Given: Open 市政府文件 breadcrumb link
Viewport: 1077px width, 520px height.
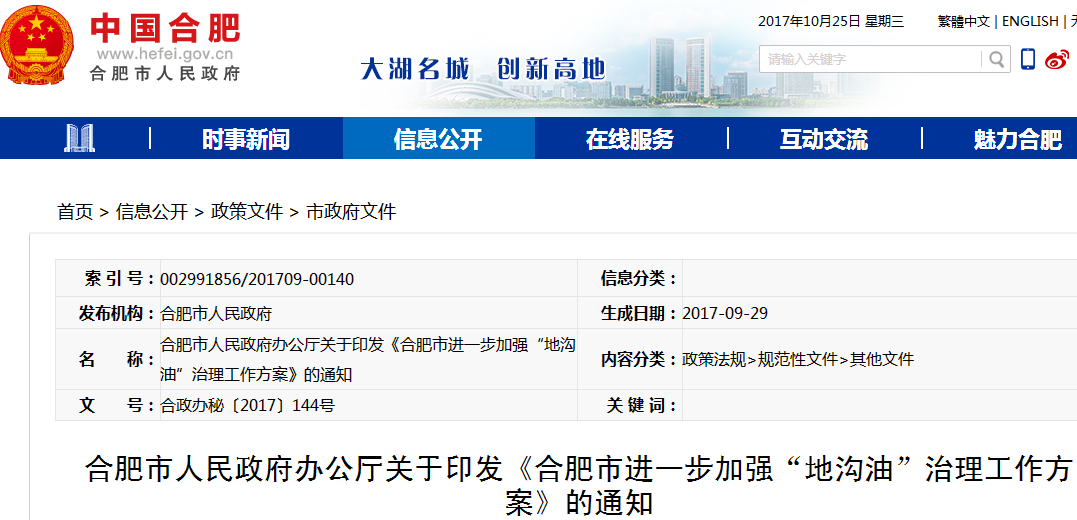Looking at the screenshot, I should pos(351,212).
